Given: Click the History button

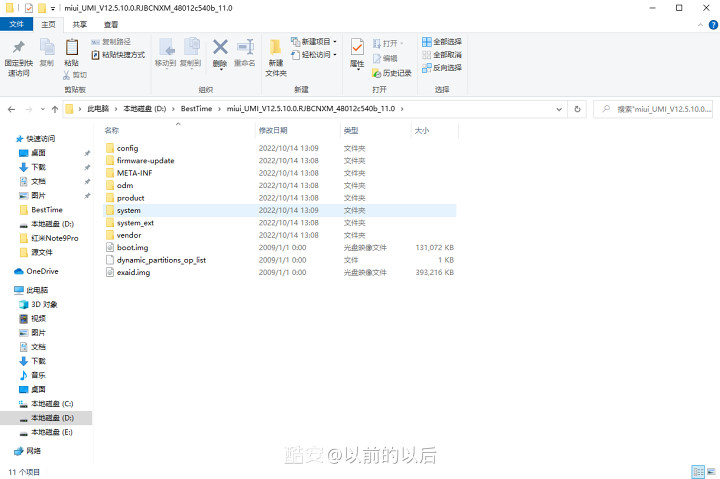Looking at the screenshot, I should (x=392, y=73).
